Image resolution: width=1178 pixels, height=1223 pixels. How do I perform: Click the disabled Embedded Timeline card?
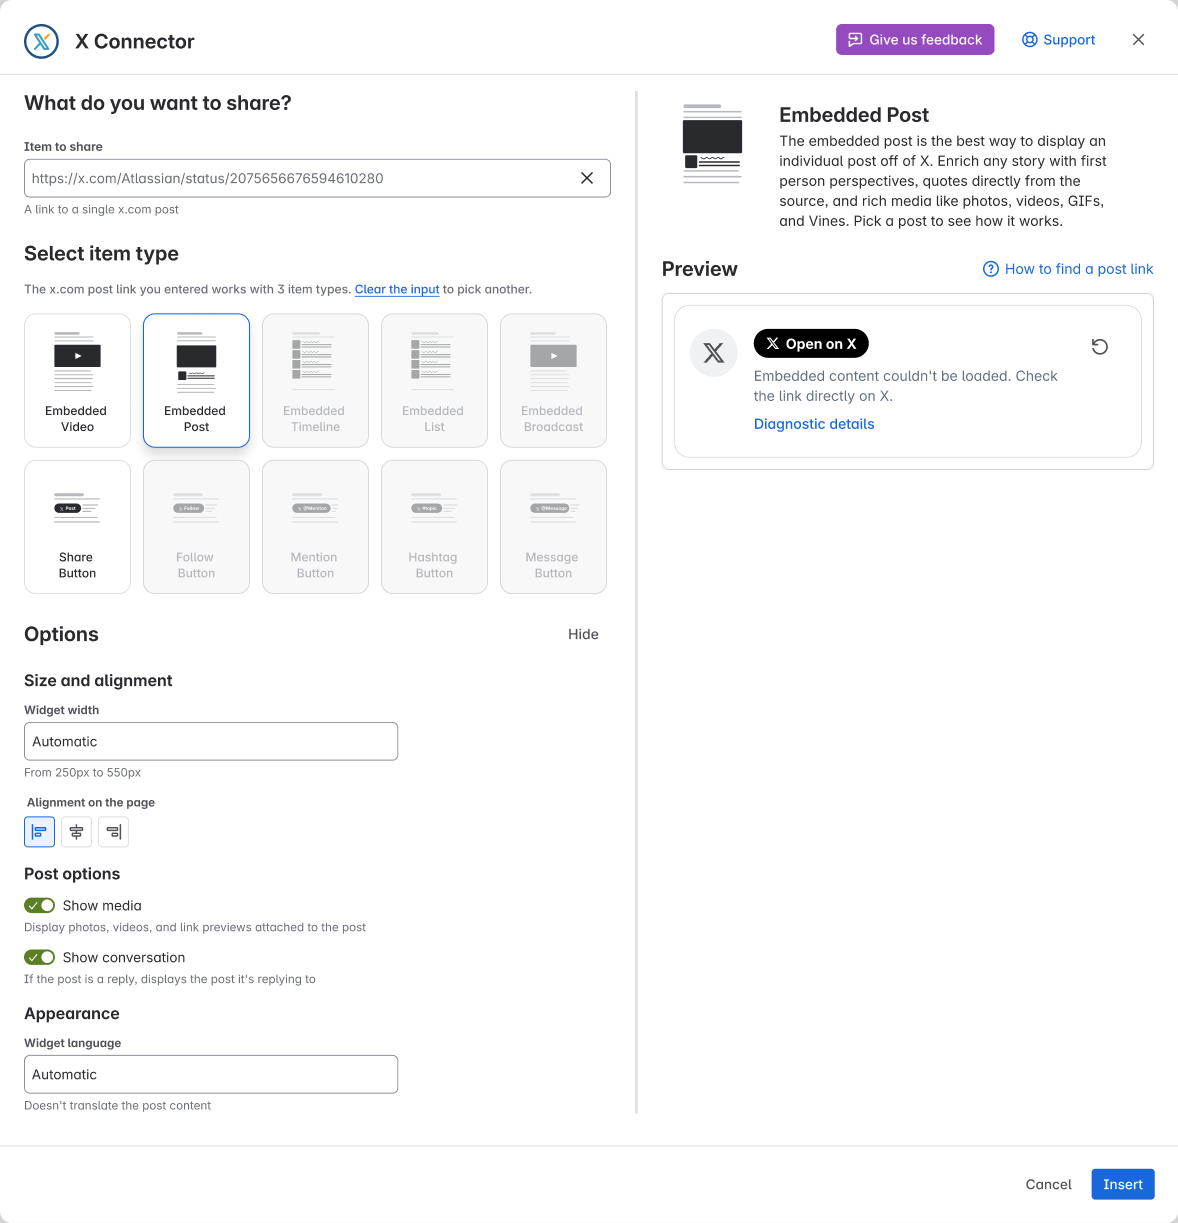(315, 380)
